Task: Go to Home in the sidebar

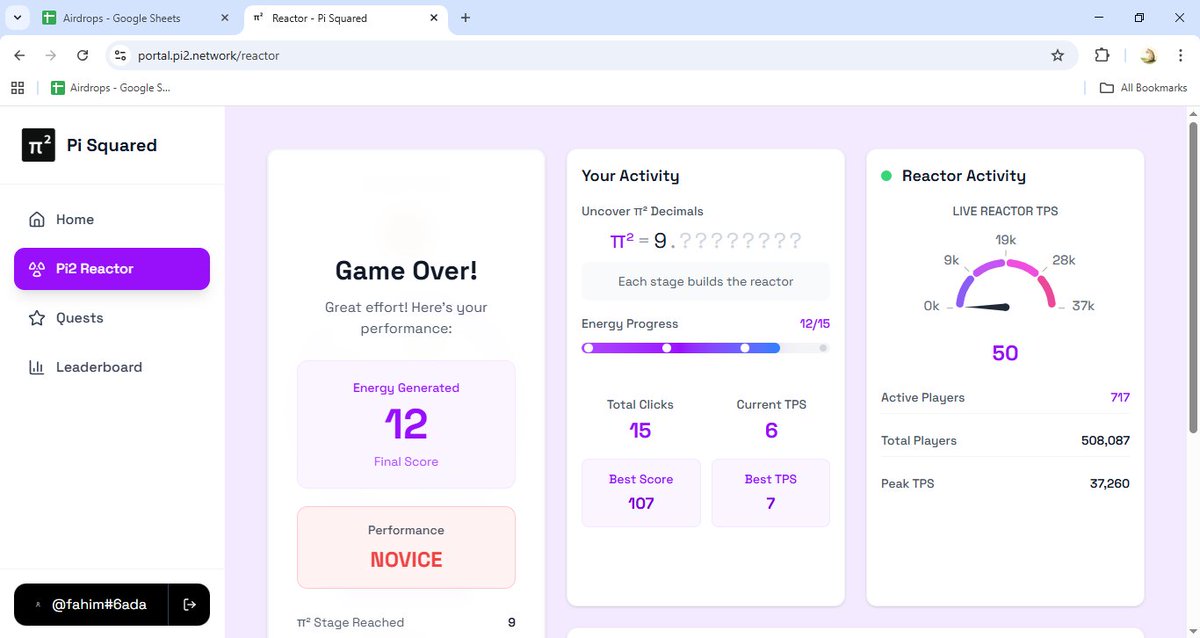Action: coord(112,220)
